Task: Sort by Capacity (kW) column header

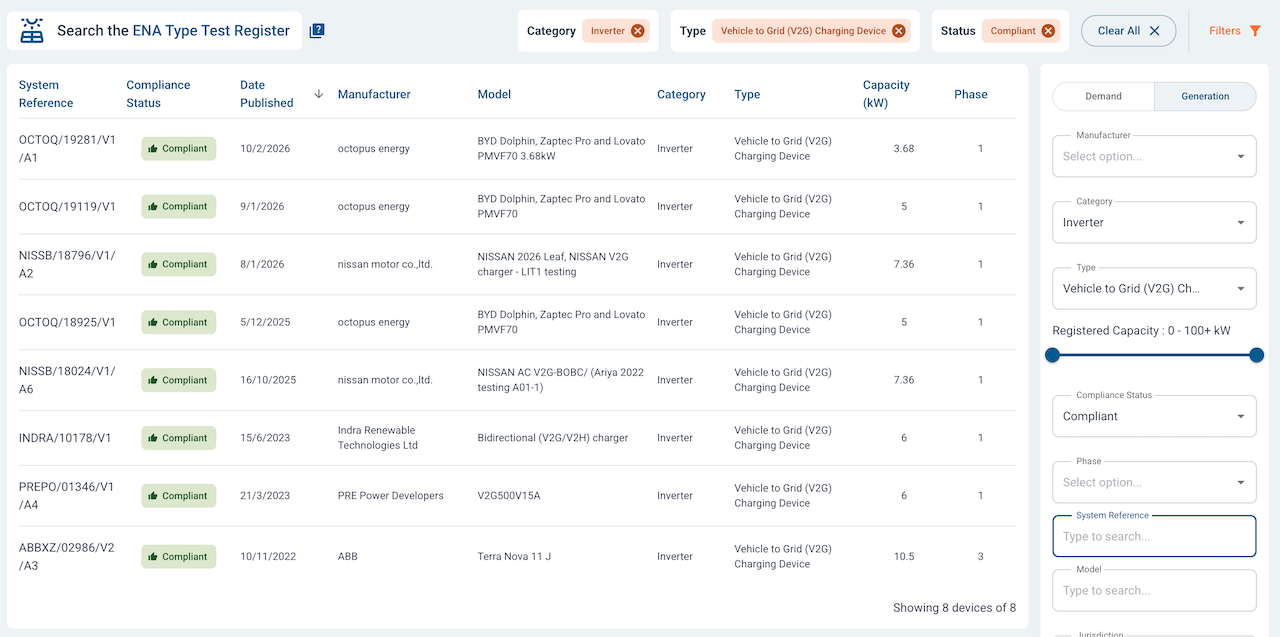Action: point(886,94)
